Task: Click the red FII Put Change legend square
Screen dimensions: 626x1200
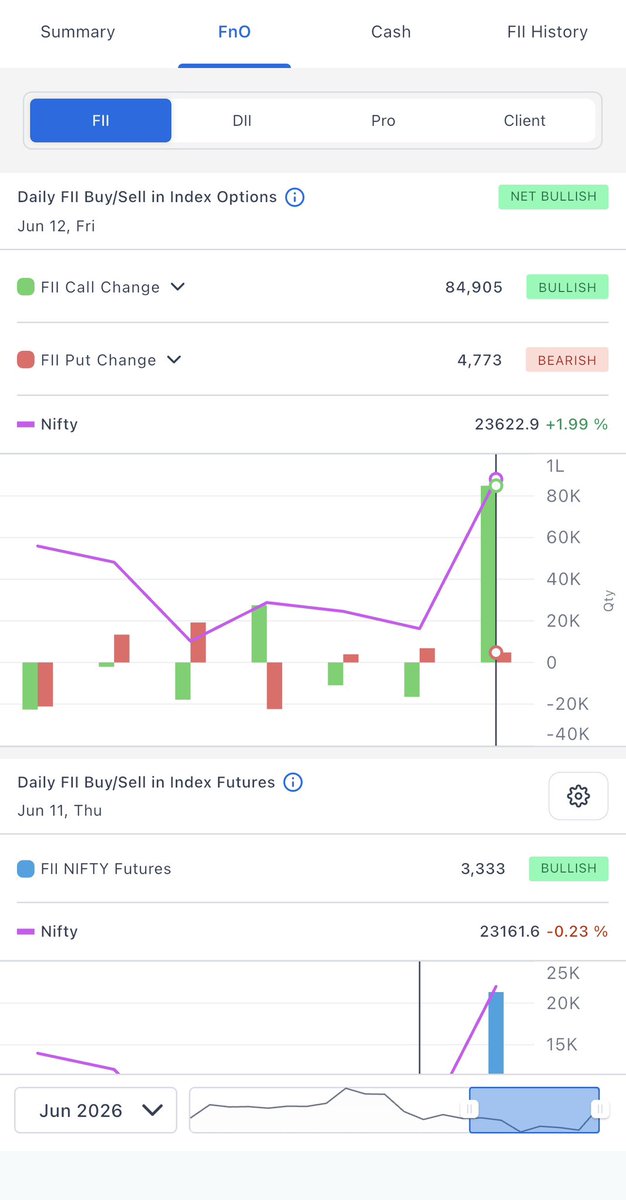Action: coord(26,360)
